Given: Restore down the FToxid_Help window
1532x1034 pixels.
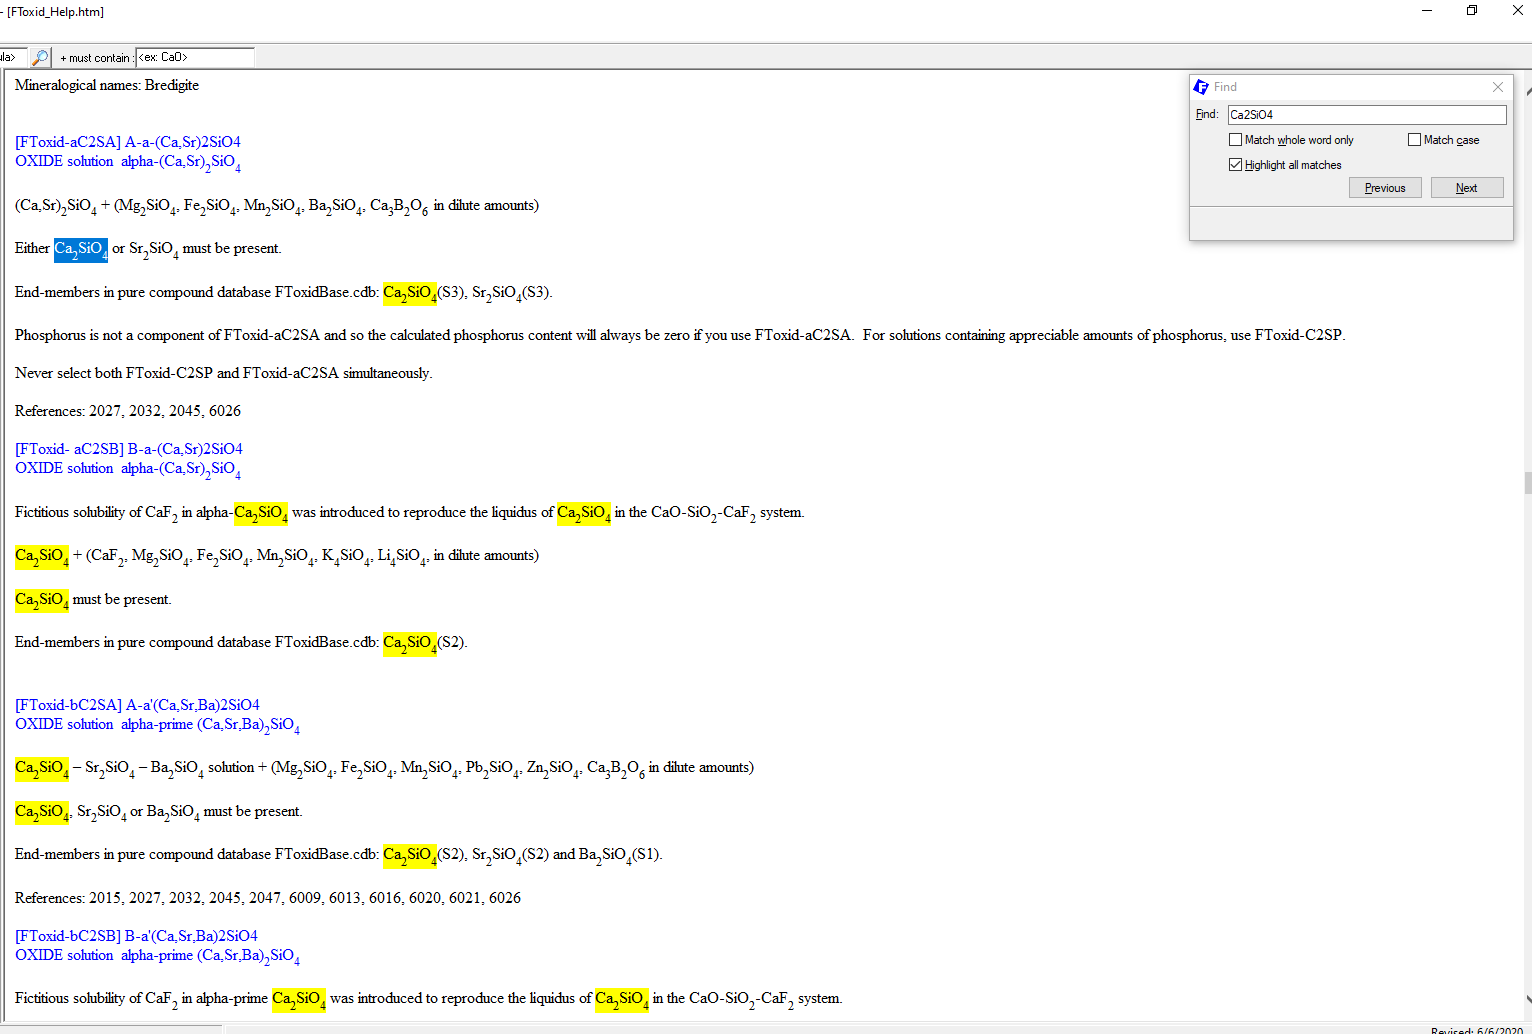Looking at the screenshot, I should [1472, 11].
